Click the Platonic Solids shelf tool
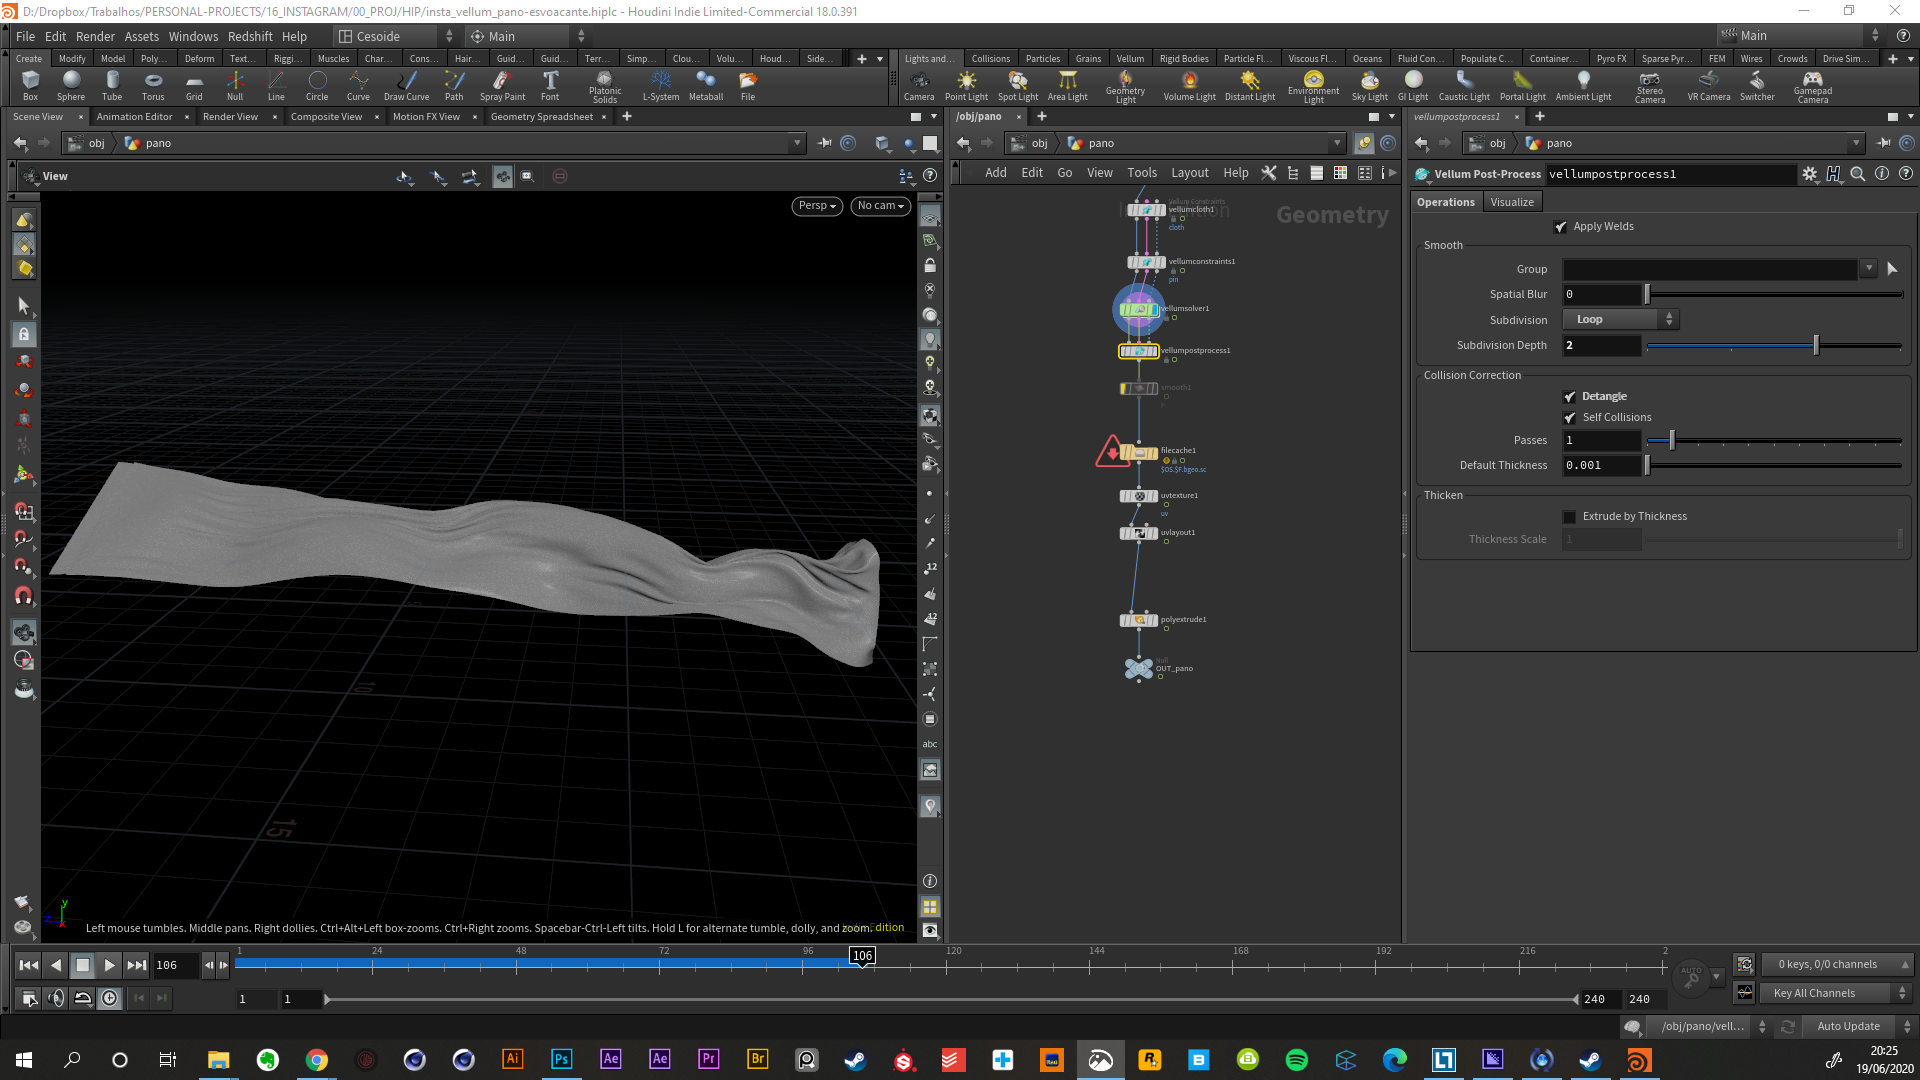The width and height of the screenshot is (1920, 1080). (605, 84)
